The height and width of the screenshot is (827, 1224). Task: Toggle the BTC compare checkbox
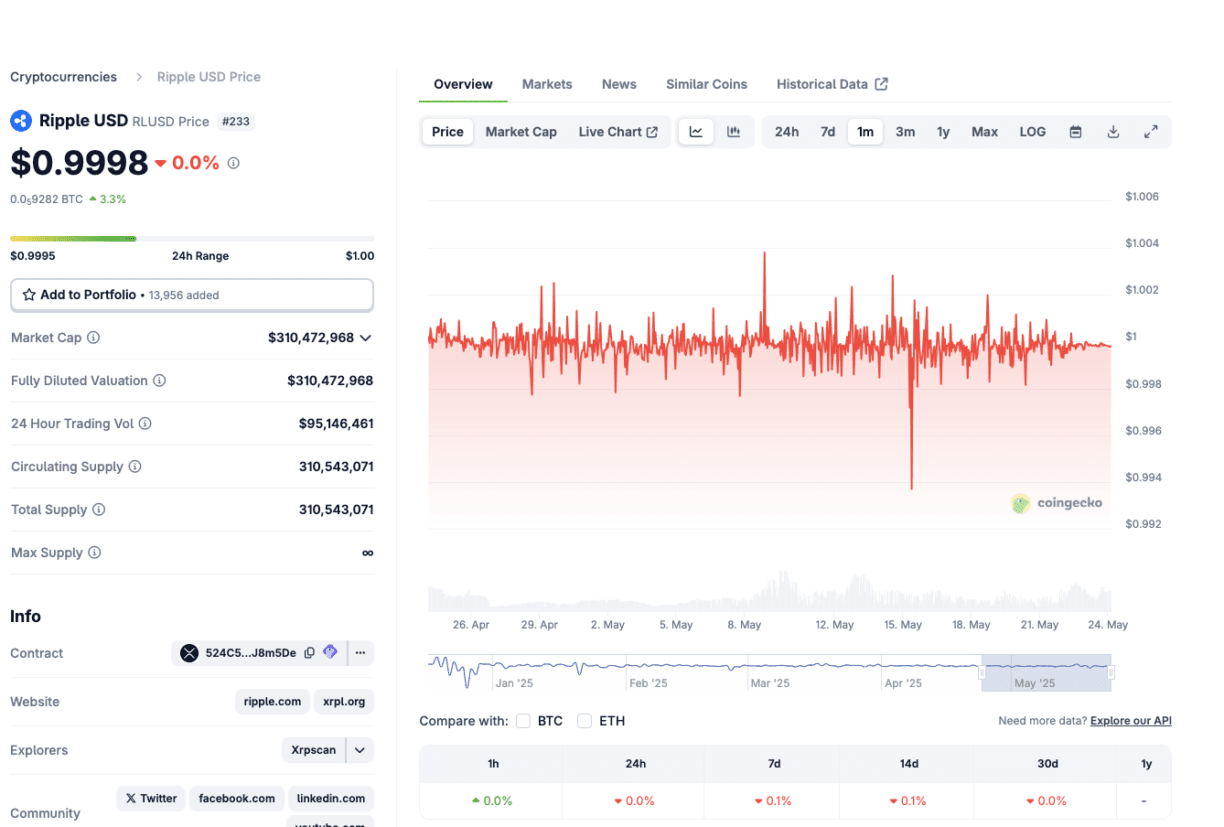click(x=524, y=721)
